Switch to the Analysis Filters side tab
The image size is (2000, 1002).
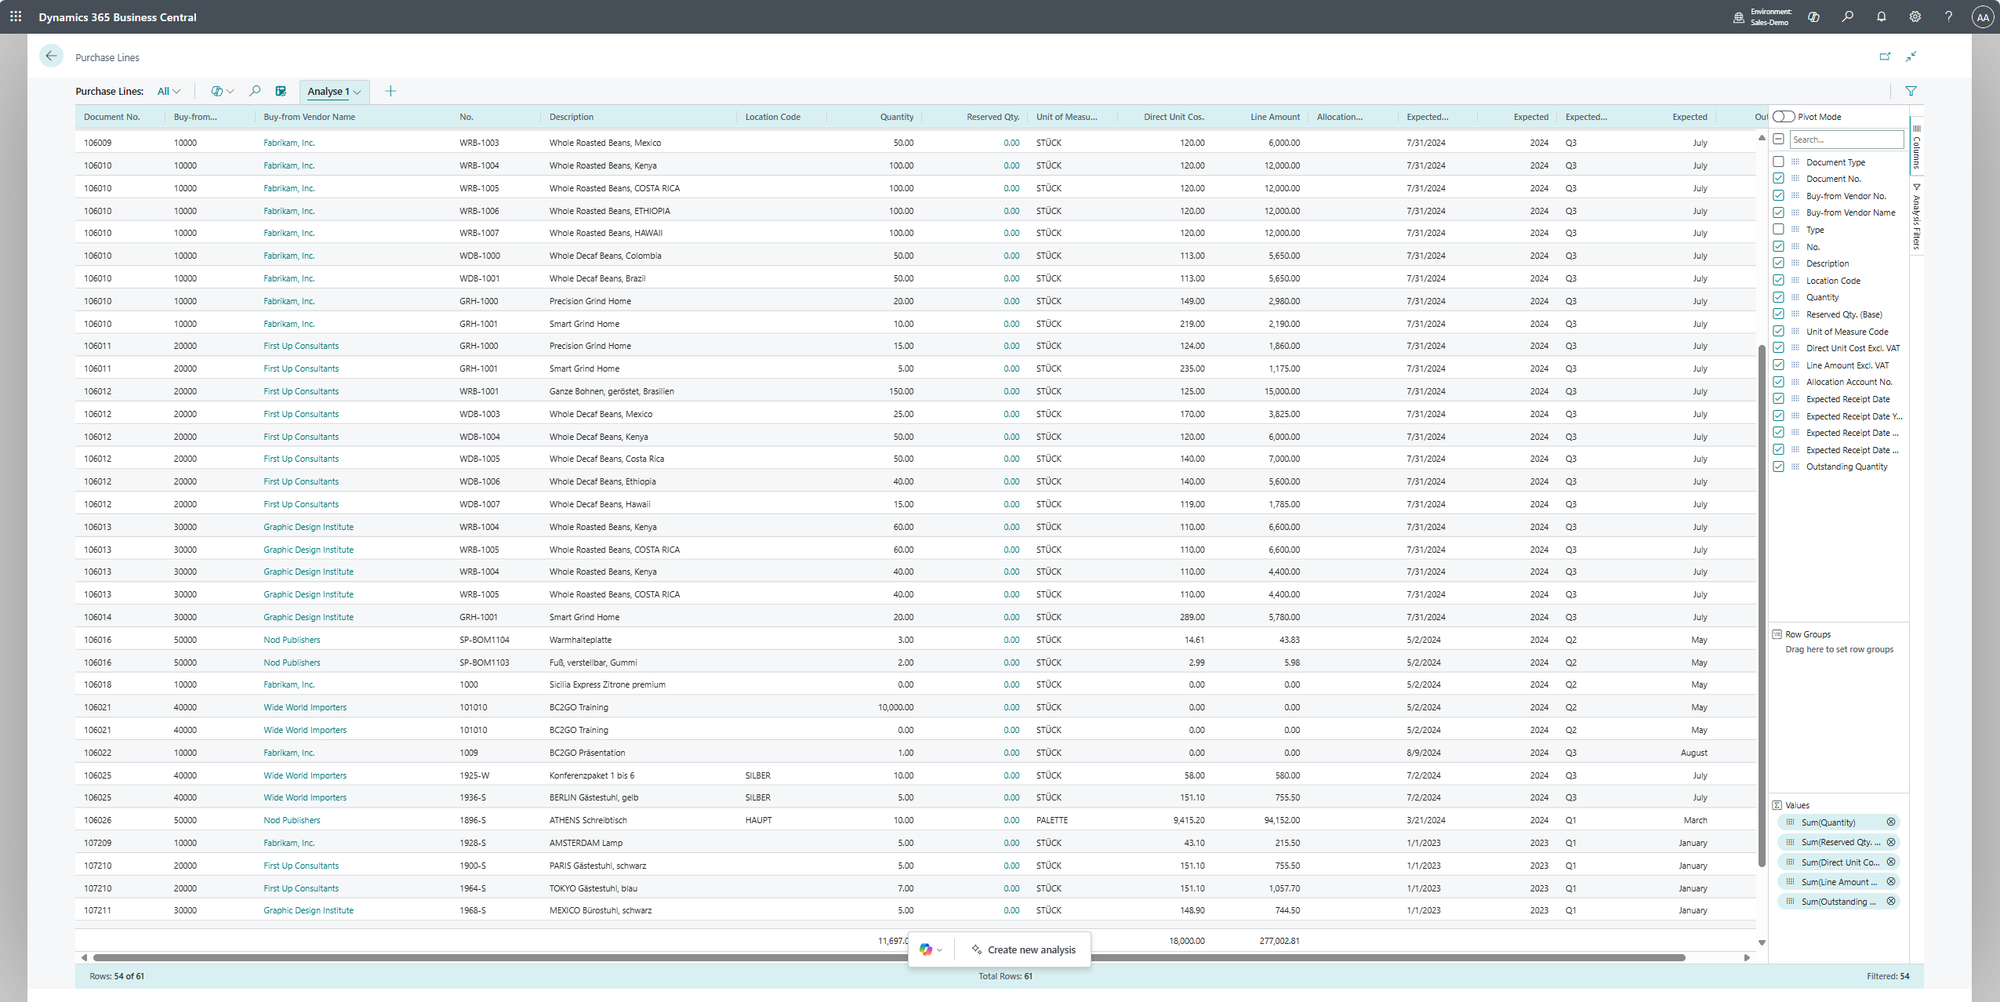[x=1916, y=217]
